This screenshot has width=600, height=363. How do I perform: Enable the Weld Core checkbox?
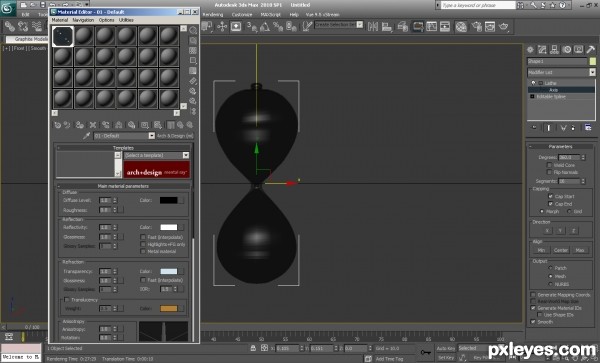(549, 165)
